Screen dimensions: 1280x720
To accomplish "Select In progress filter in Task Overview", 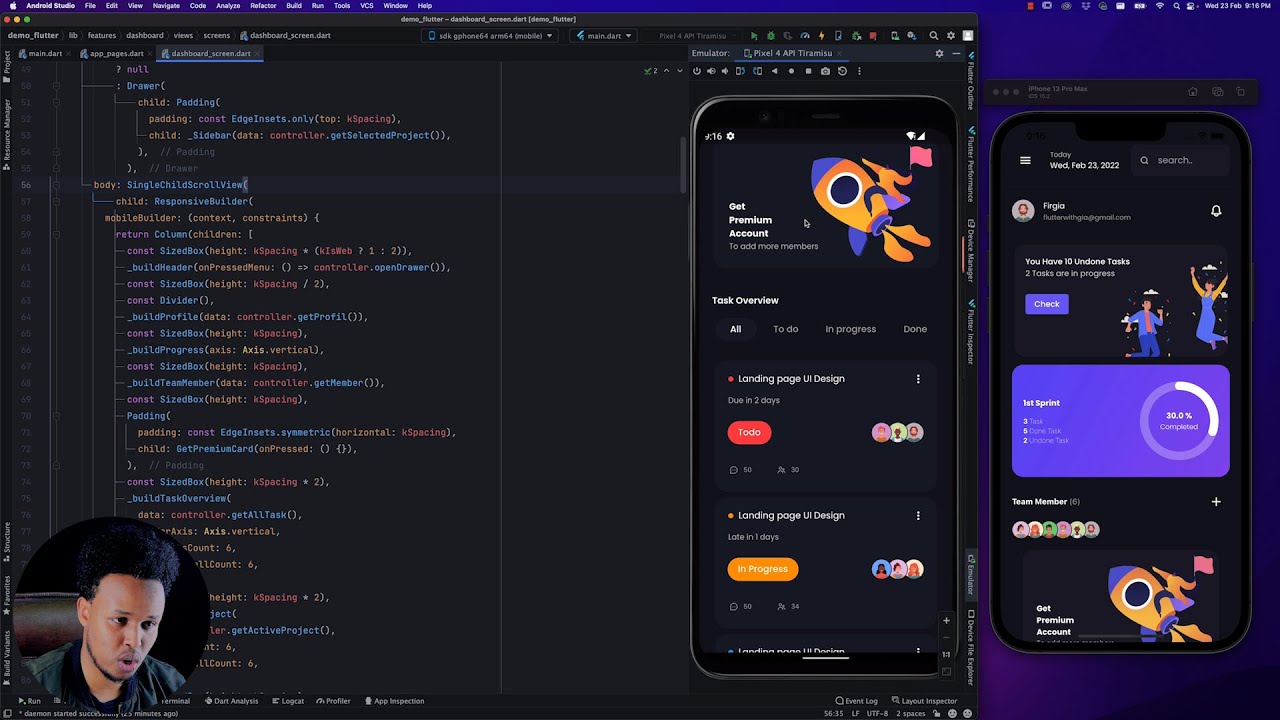I will (x=850, y=329).
